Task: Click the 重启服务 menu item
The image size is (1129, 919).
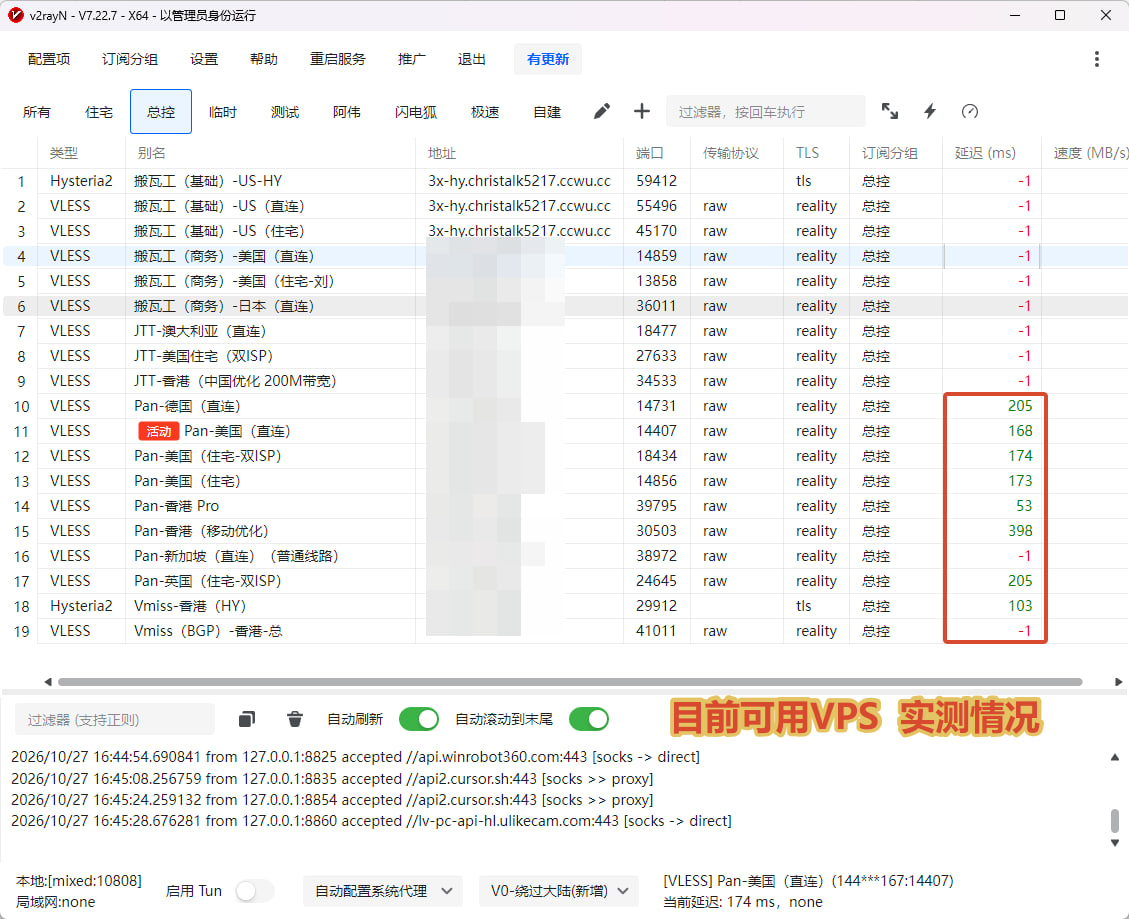Action: 338,59
